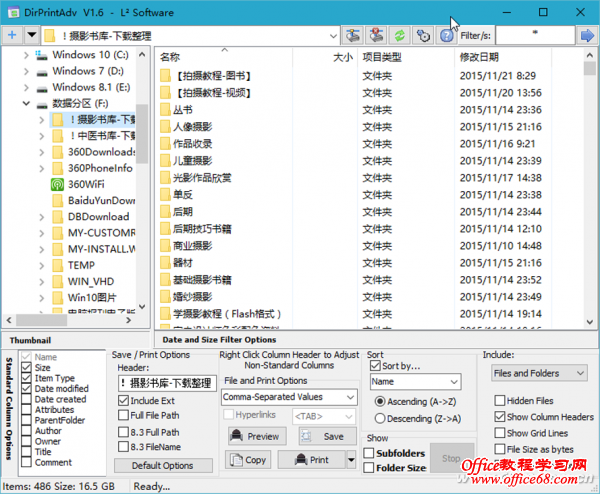This screenshot has height=494, width=600.
Task: Click the WIN_VHD folder icon in tree
Action: point(57,282)
